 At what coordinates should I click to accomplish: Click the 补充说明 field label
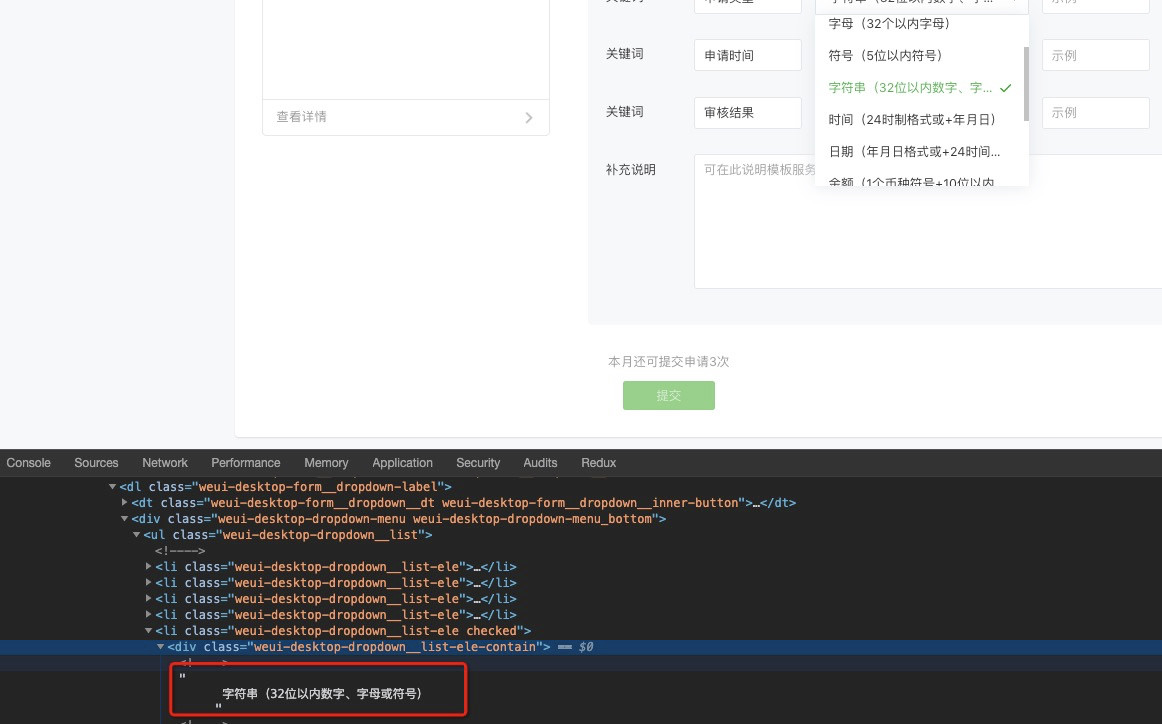click(631, 170)
